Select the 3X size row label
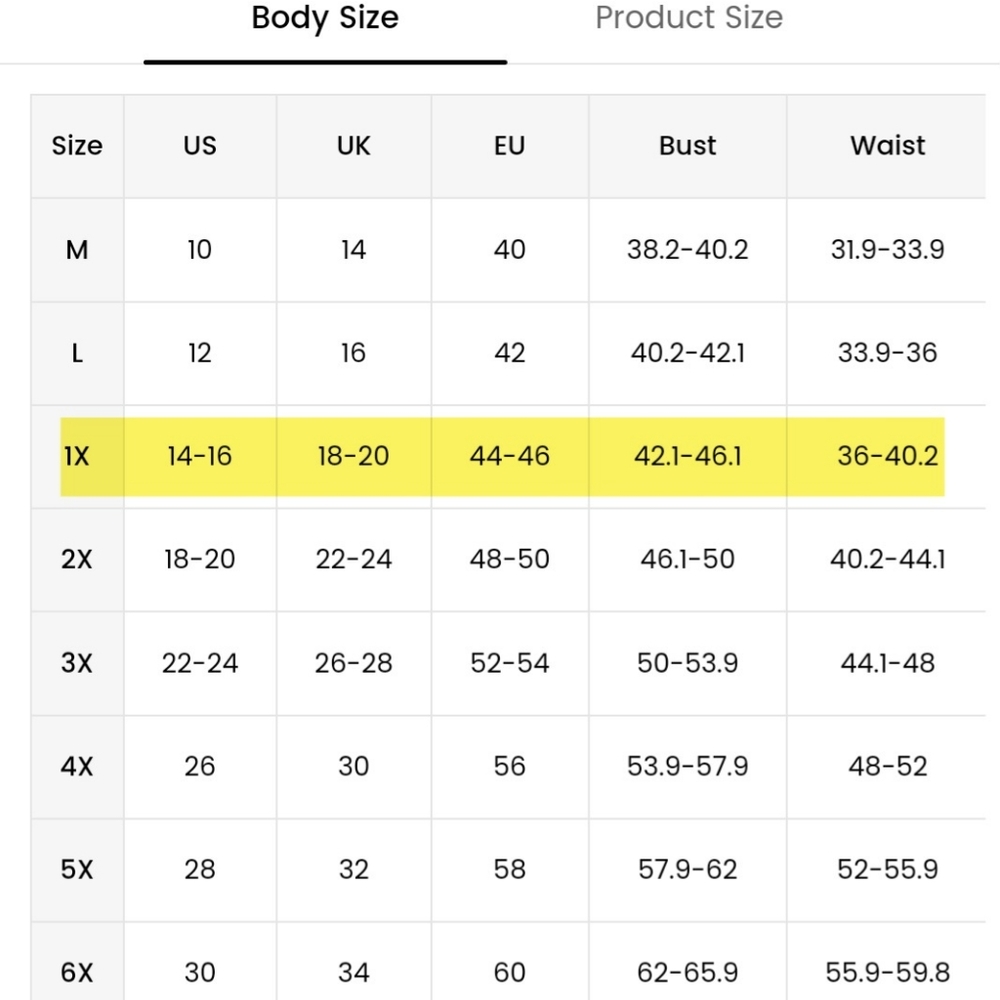 pos(77,663)
